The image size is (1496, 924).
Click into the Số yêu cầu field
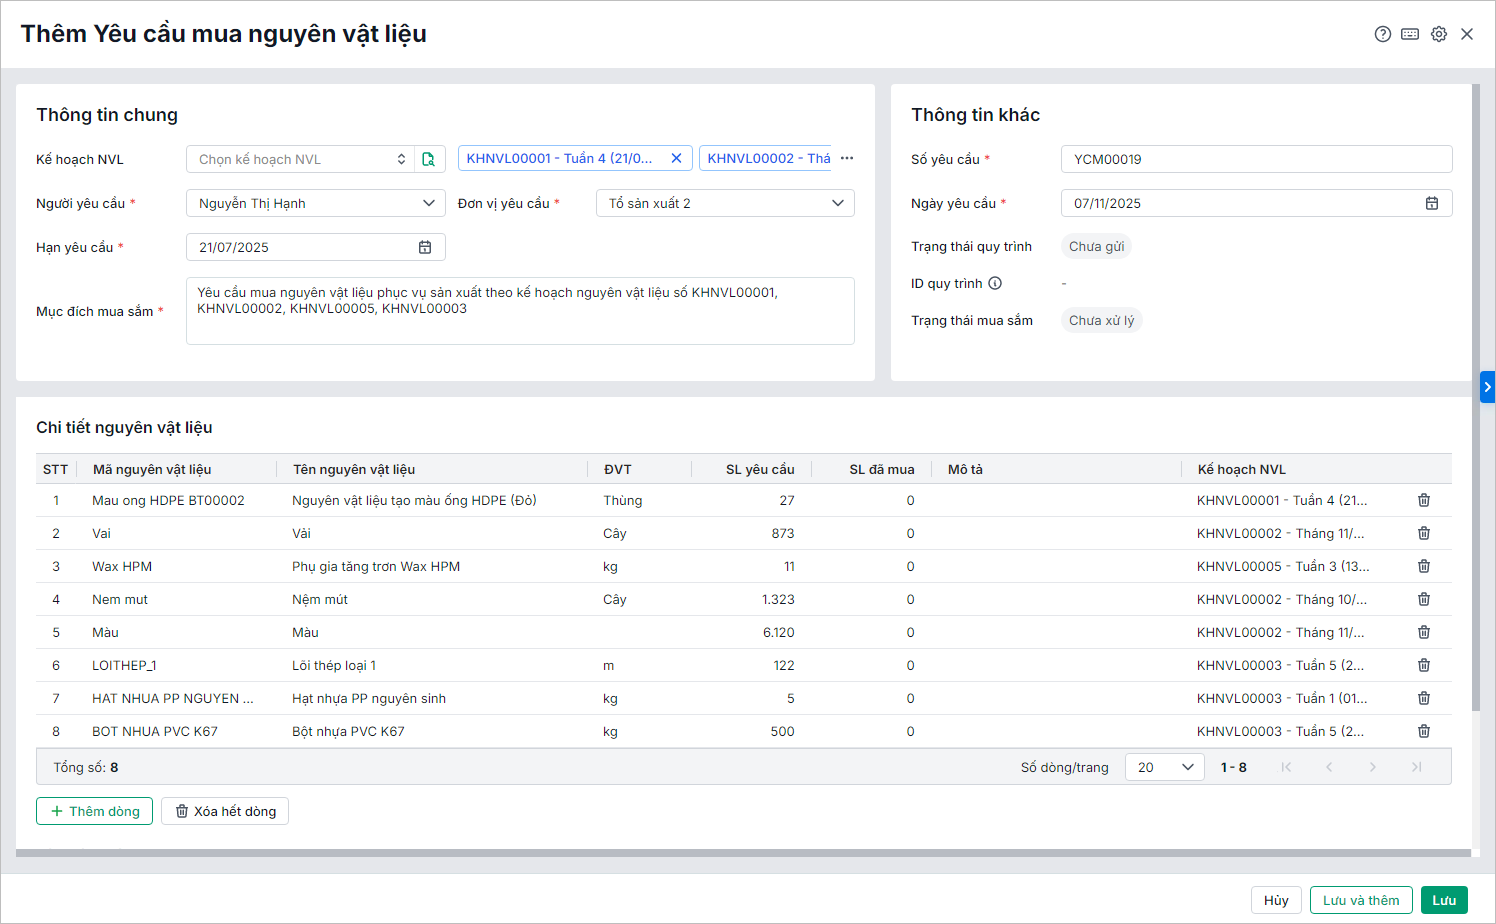tap(1255, 159)
